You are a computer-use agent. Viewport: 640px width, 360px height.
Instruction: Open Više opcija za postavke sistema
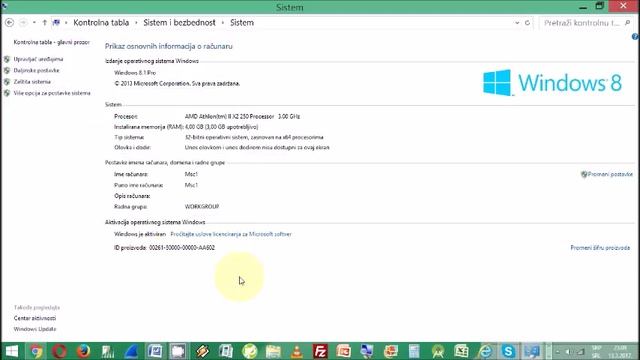pos(52,93)
